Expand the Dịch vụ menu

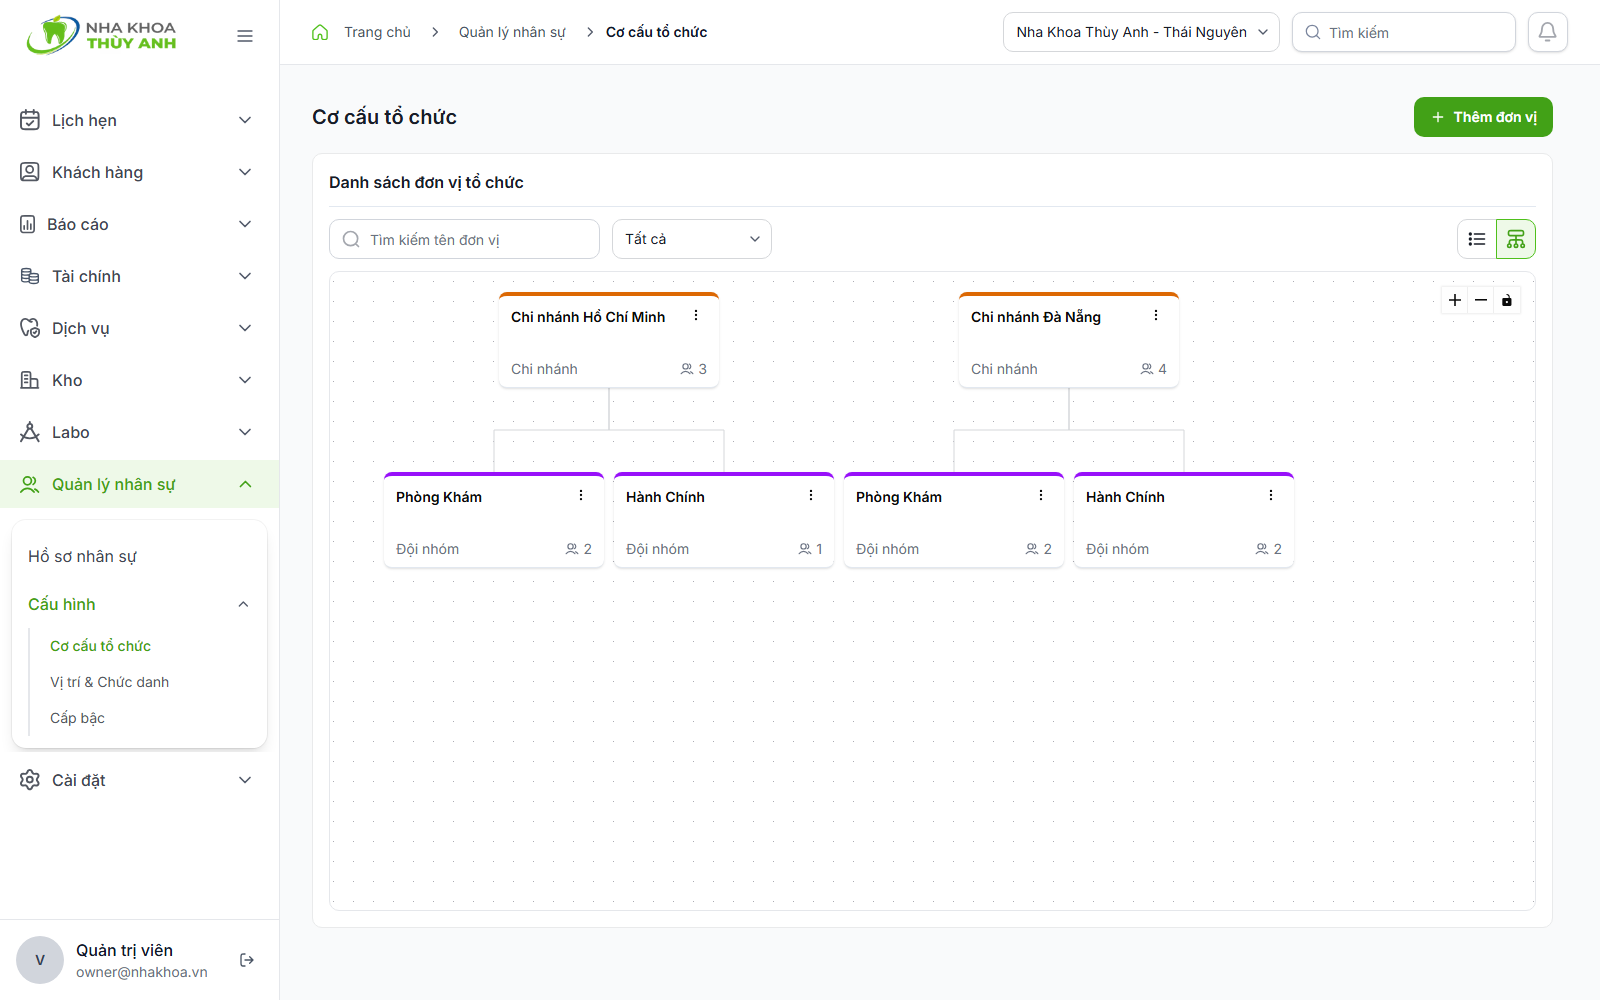click(140, 328)
